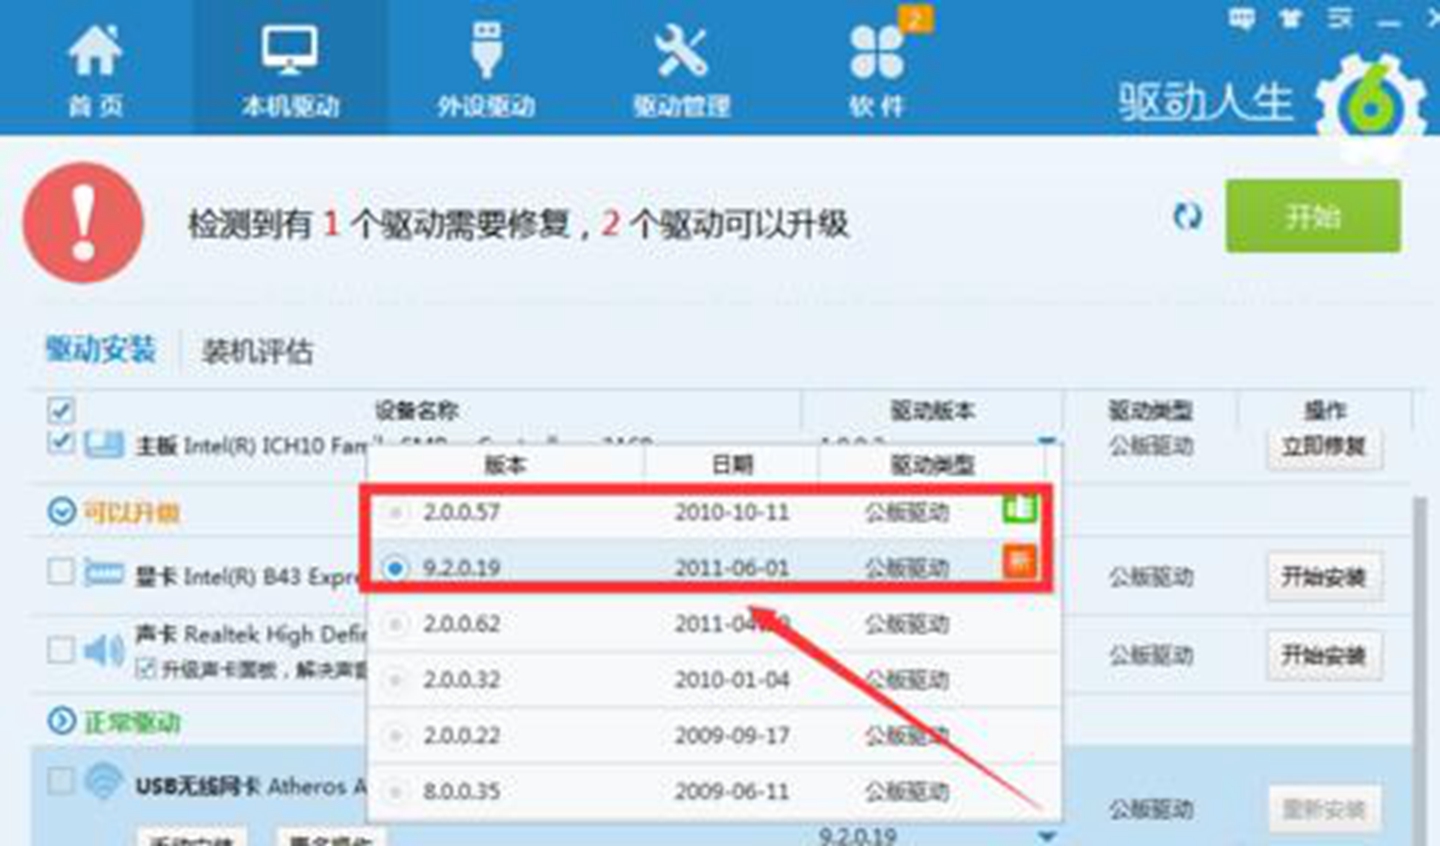
Task: Click the date 2011-06-01 cell
Action: tap(732, 568)
